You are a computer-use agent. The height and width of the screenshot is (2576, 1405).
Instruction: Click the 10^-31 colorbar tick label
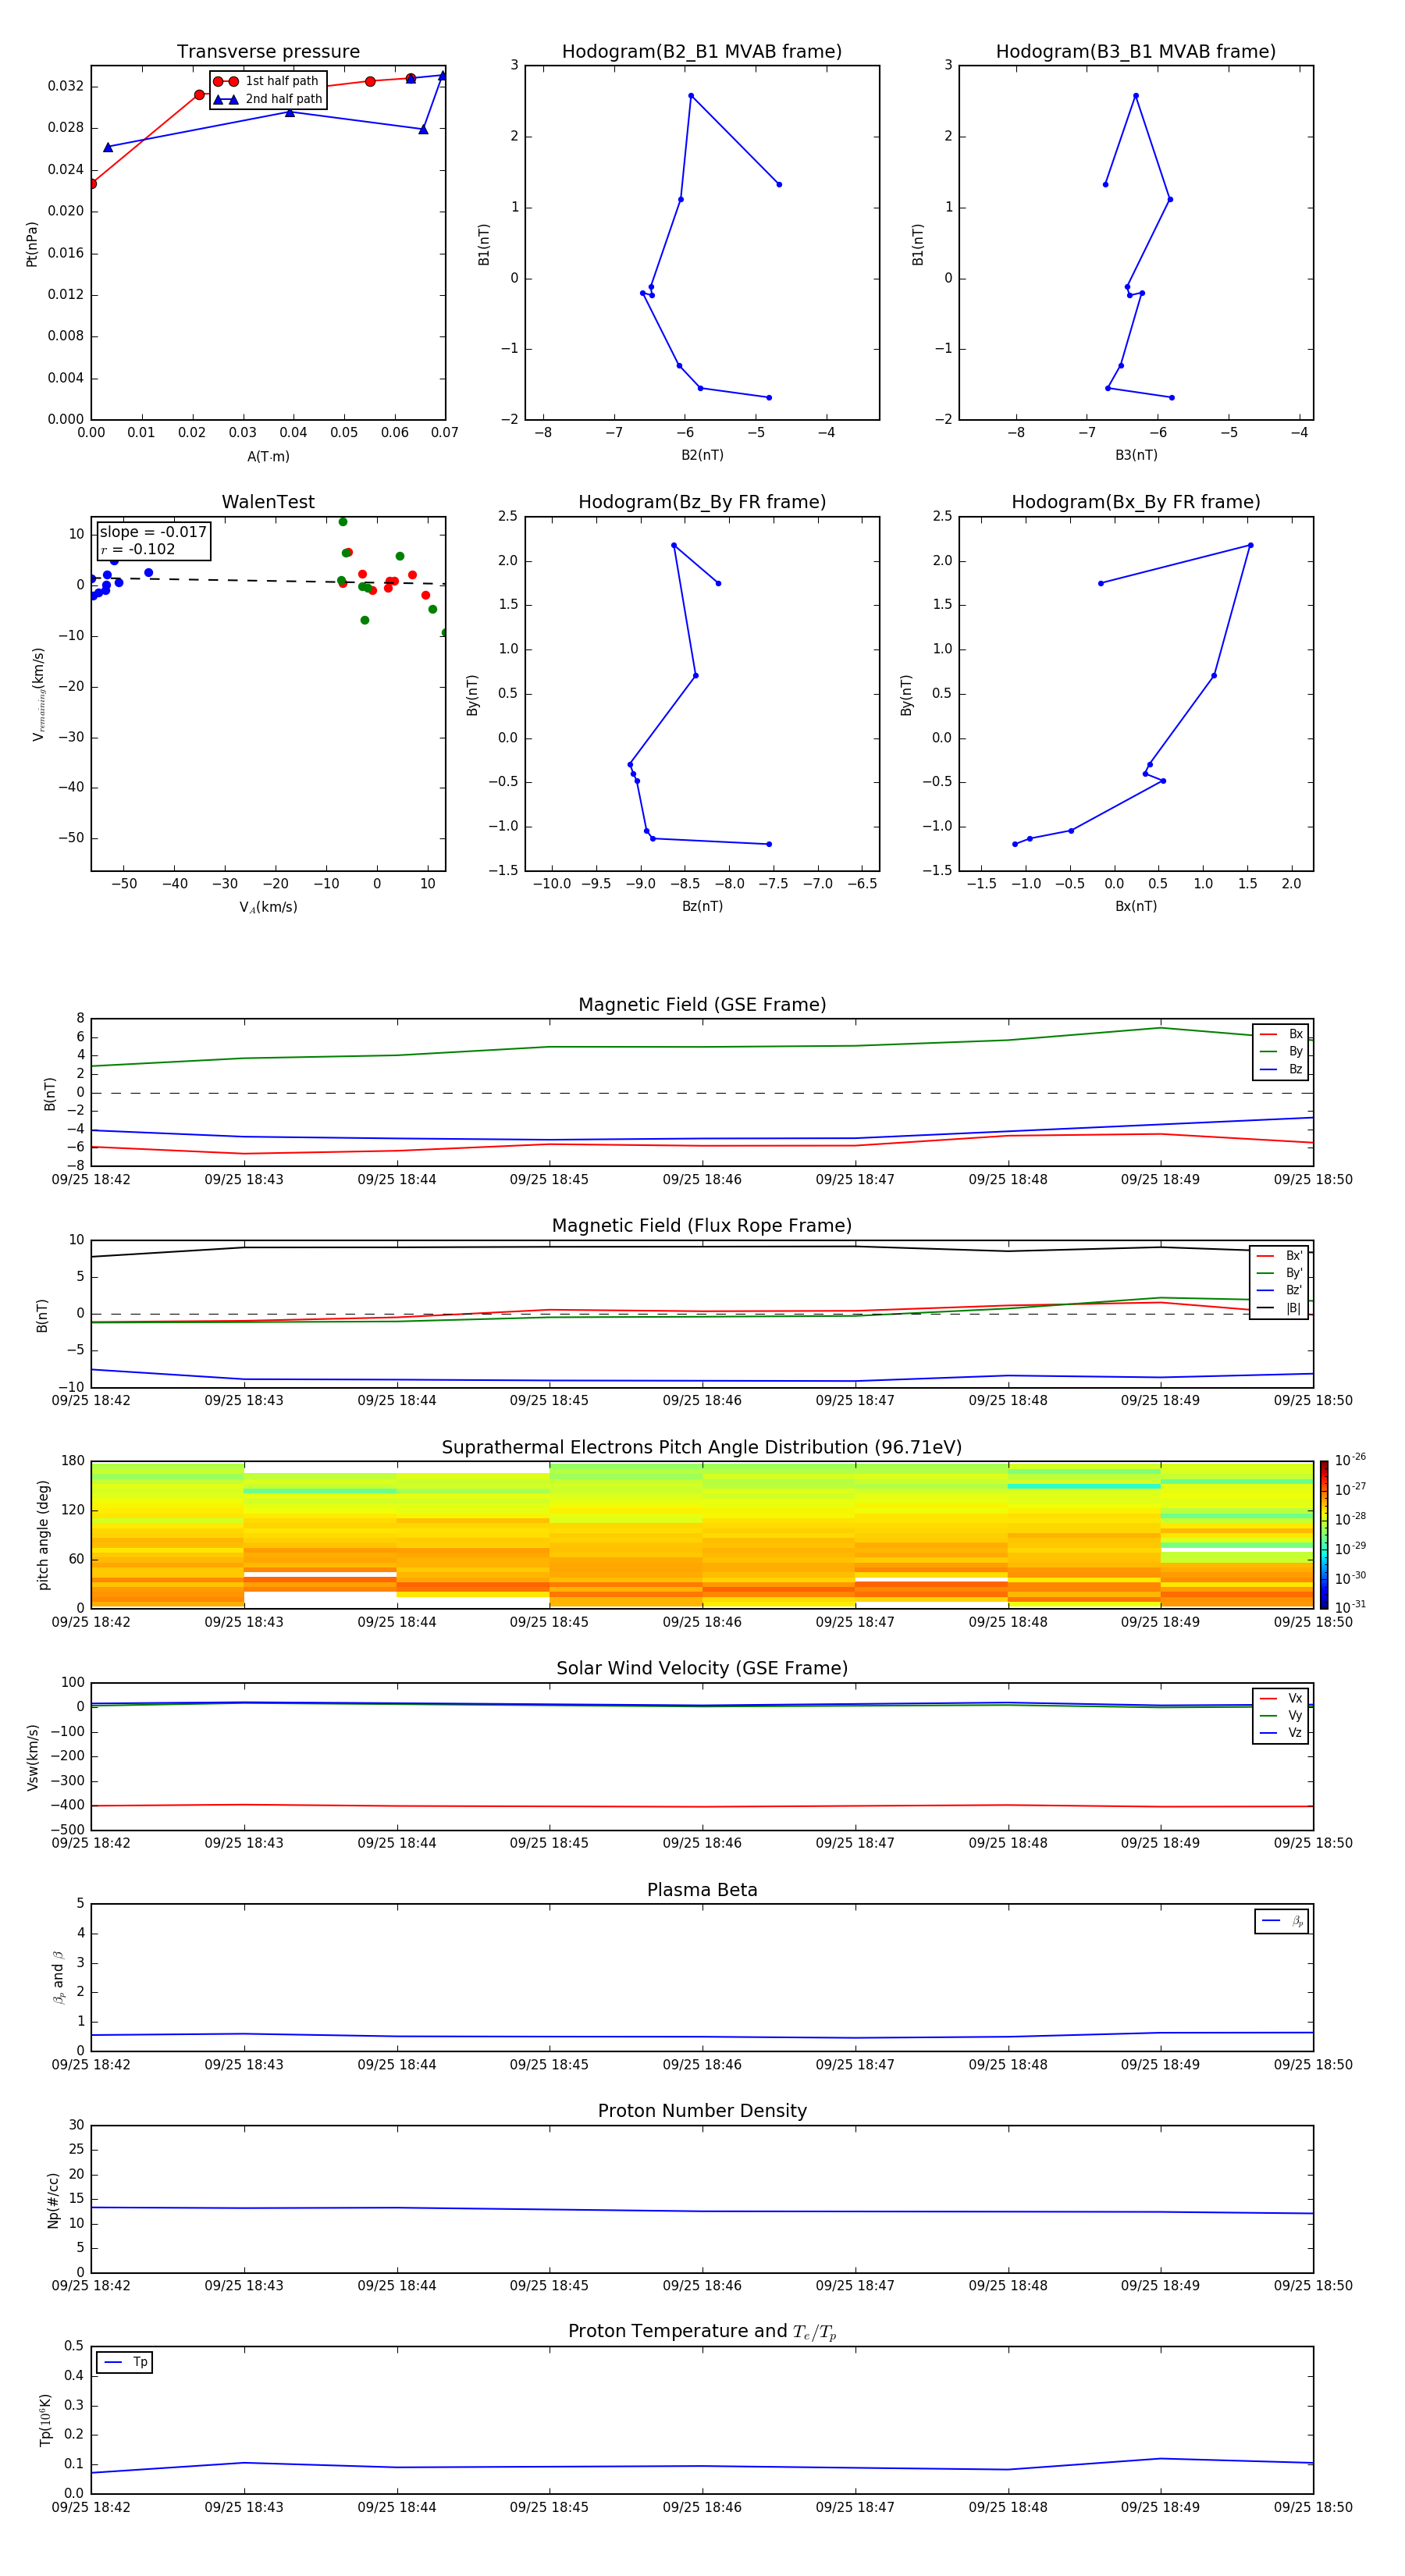coord(1350,1607)
